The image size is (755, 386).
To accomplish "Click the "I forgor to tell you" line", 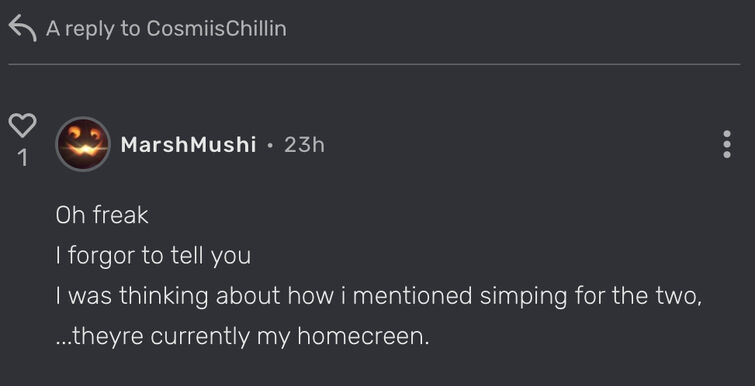I will tap(153, 256).
